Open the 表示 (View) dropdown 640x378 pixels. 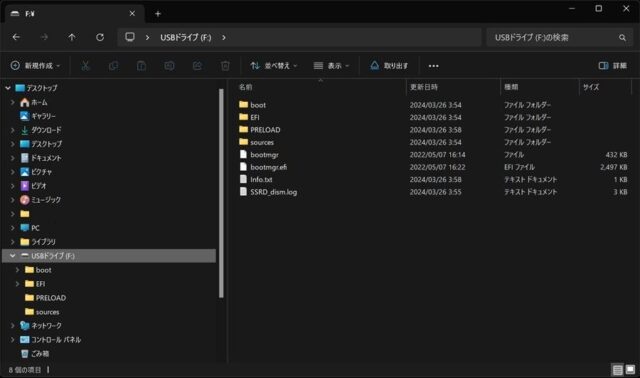[331, 66]
